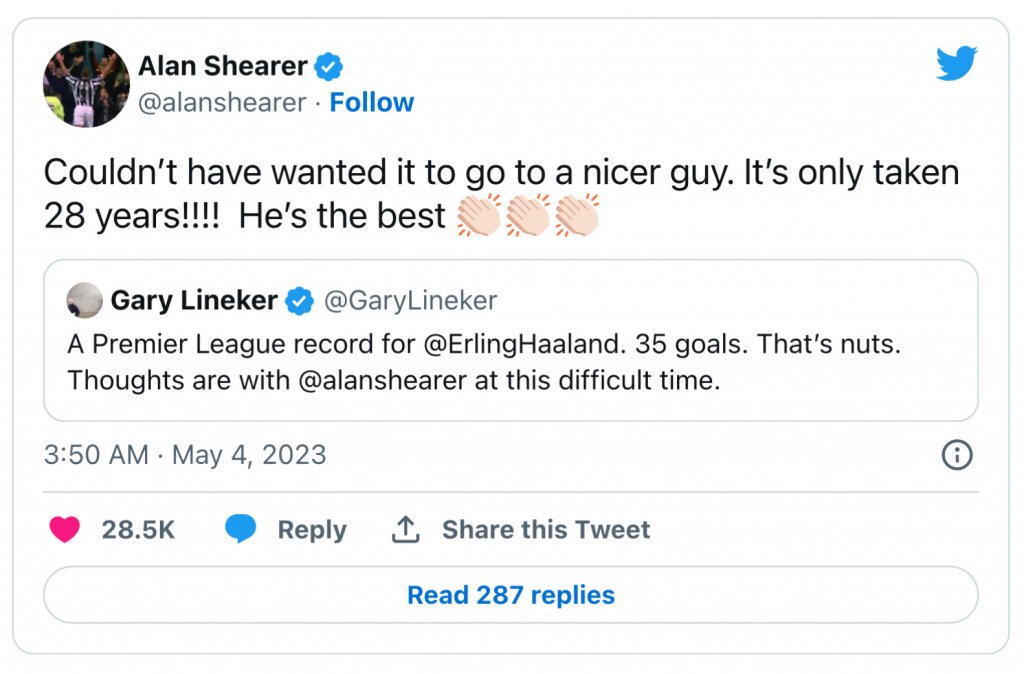Click the blue reply bubble icon
Viewport: 1024px width, 674px height.
[x=240, y=529]
